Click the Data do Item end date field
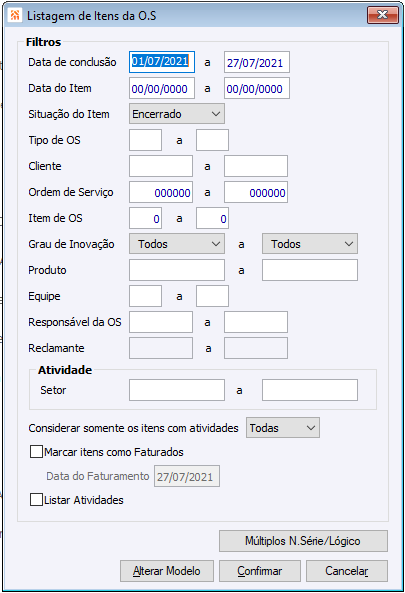This screenshot has height=593, width=405. [257, 88]
